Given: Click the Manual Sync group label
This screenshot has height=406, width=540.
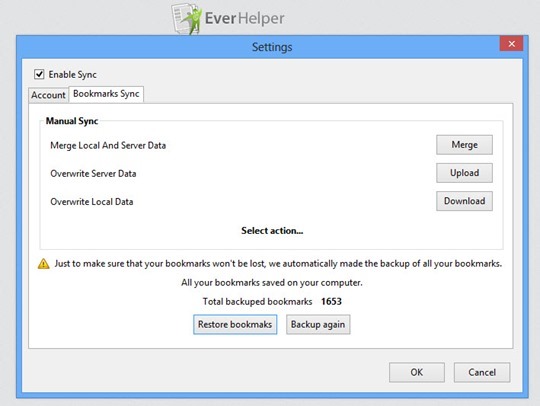Looking at the screenshot, I should (72, 121).
